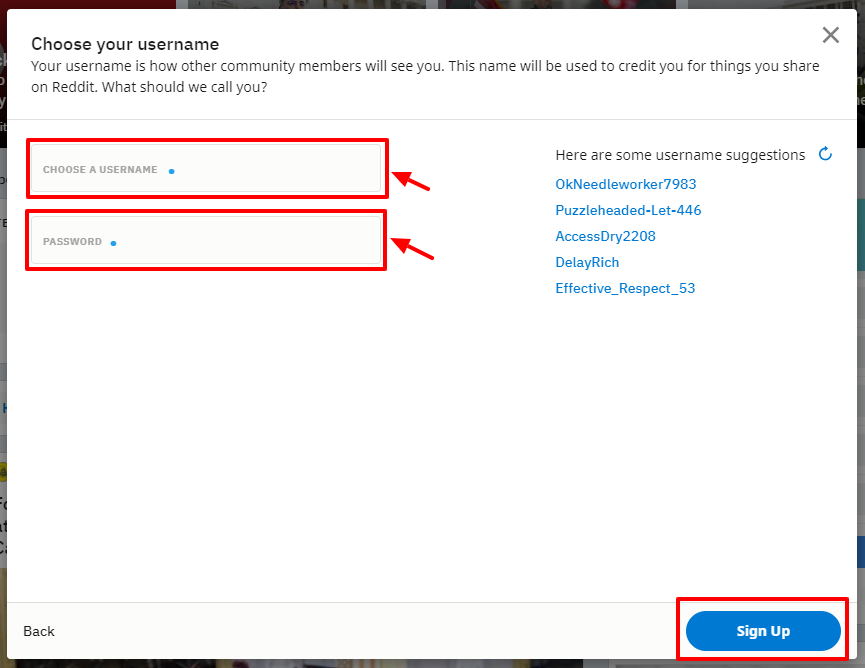Refresh the username suggestions
Image resolution: width=865 pixels, height=668 pixels.
(x=825, y=154)
